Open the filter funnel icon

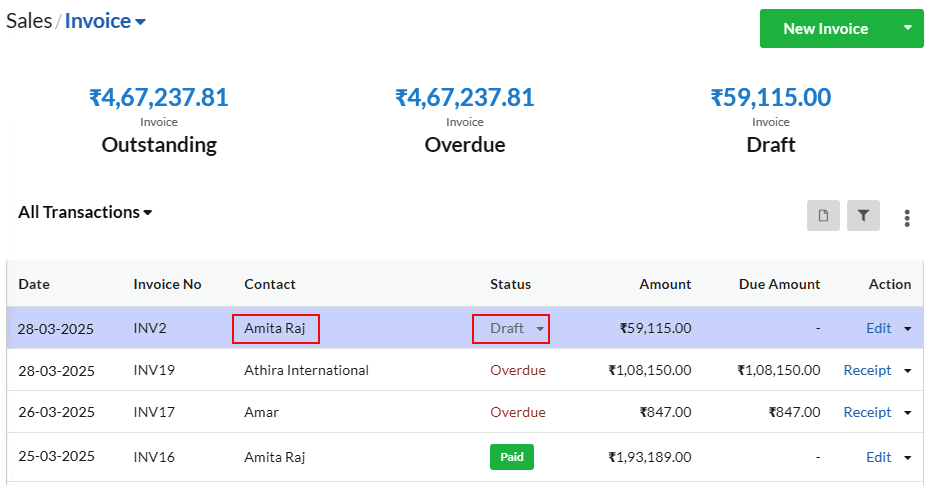pos(863,215)
